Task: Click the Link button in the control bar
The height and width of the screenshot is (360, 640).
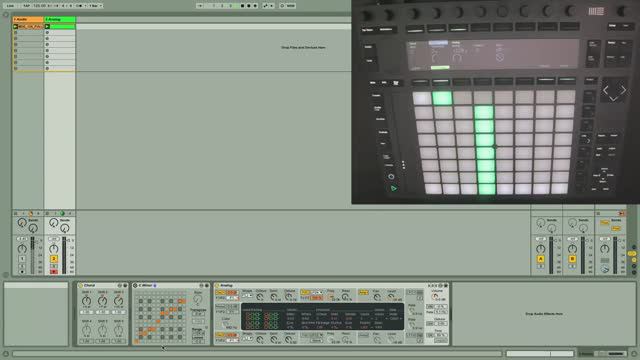Action: (10, 6)
